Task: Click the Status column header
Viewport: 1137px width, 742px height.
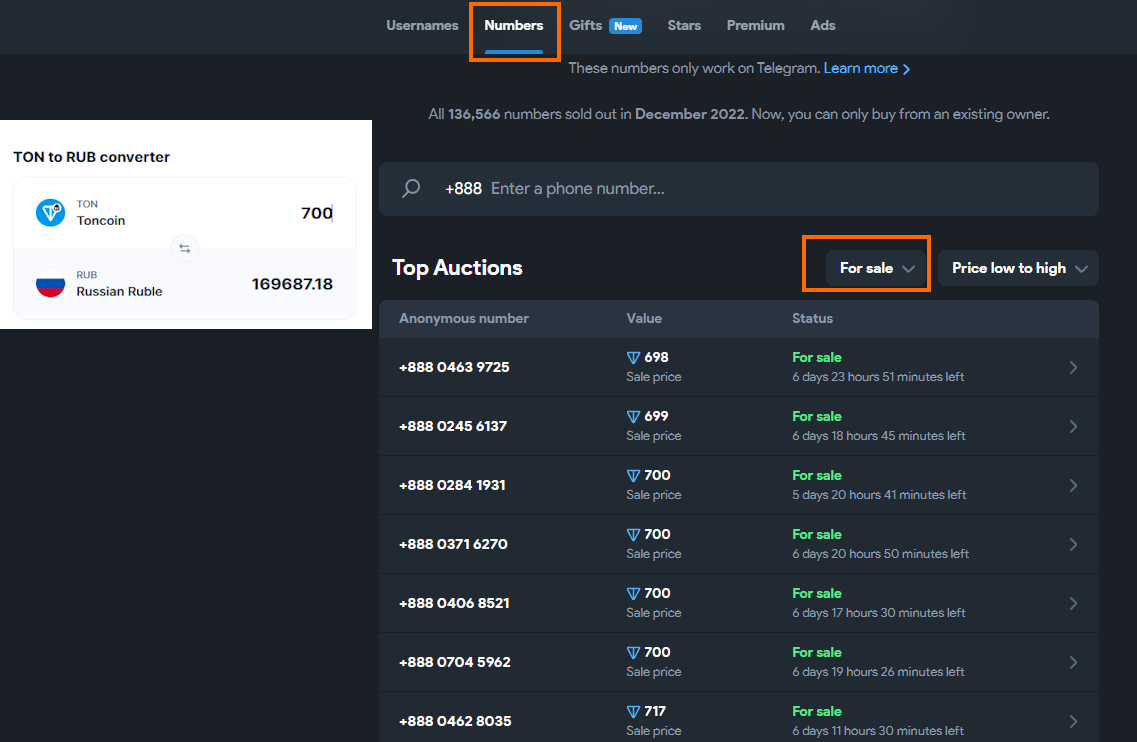Action: click(x=812, y=318)
